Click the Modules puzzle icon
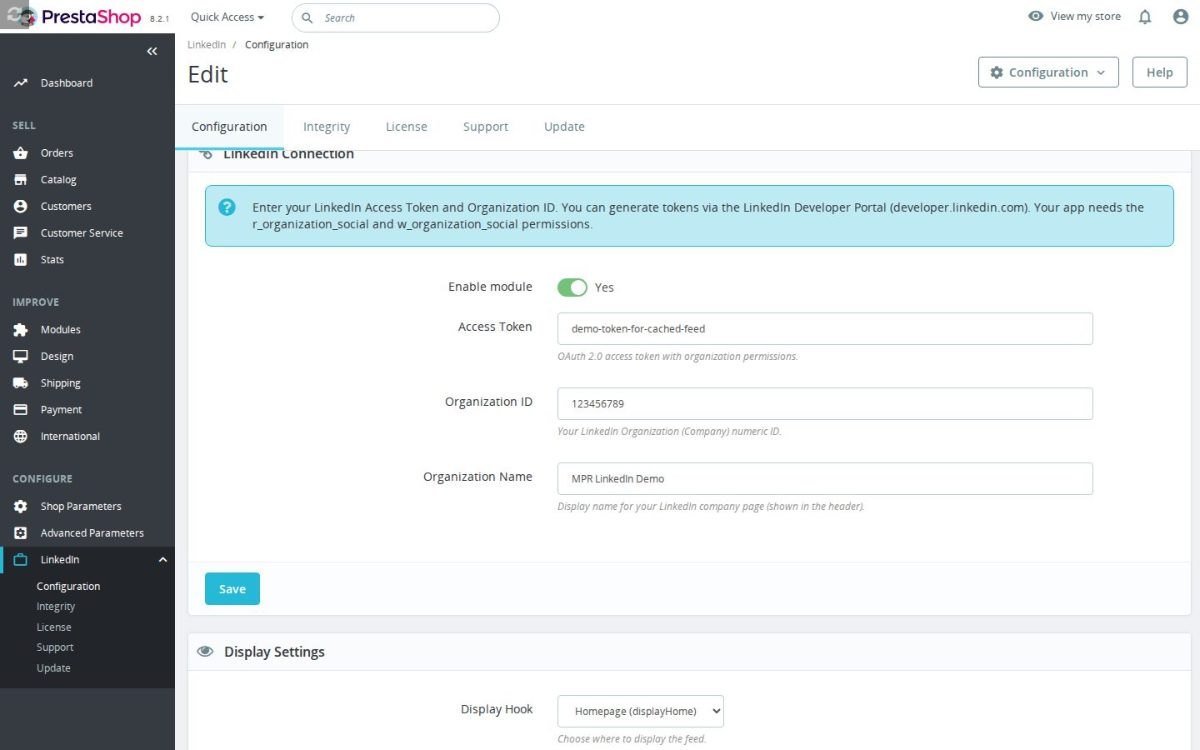The image size is (1200, 750). tap(20, 330)
